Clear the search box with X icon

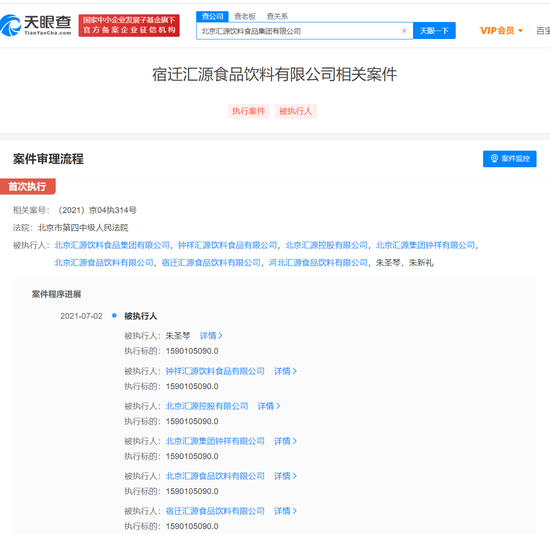coord(404,31)
